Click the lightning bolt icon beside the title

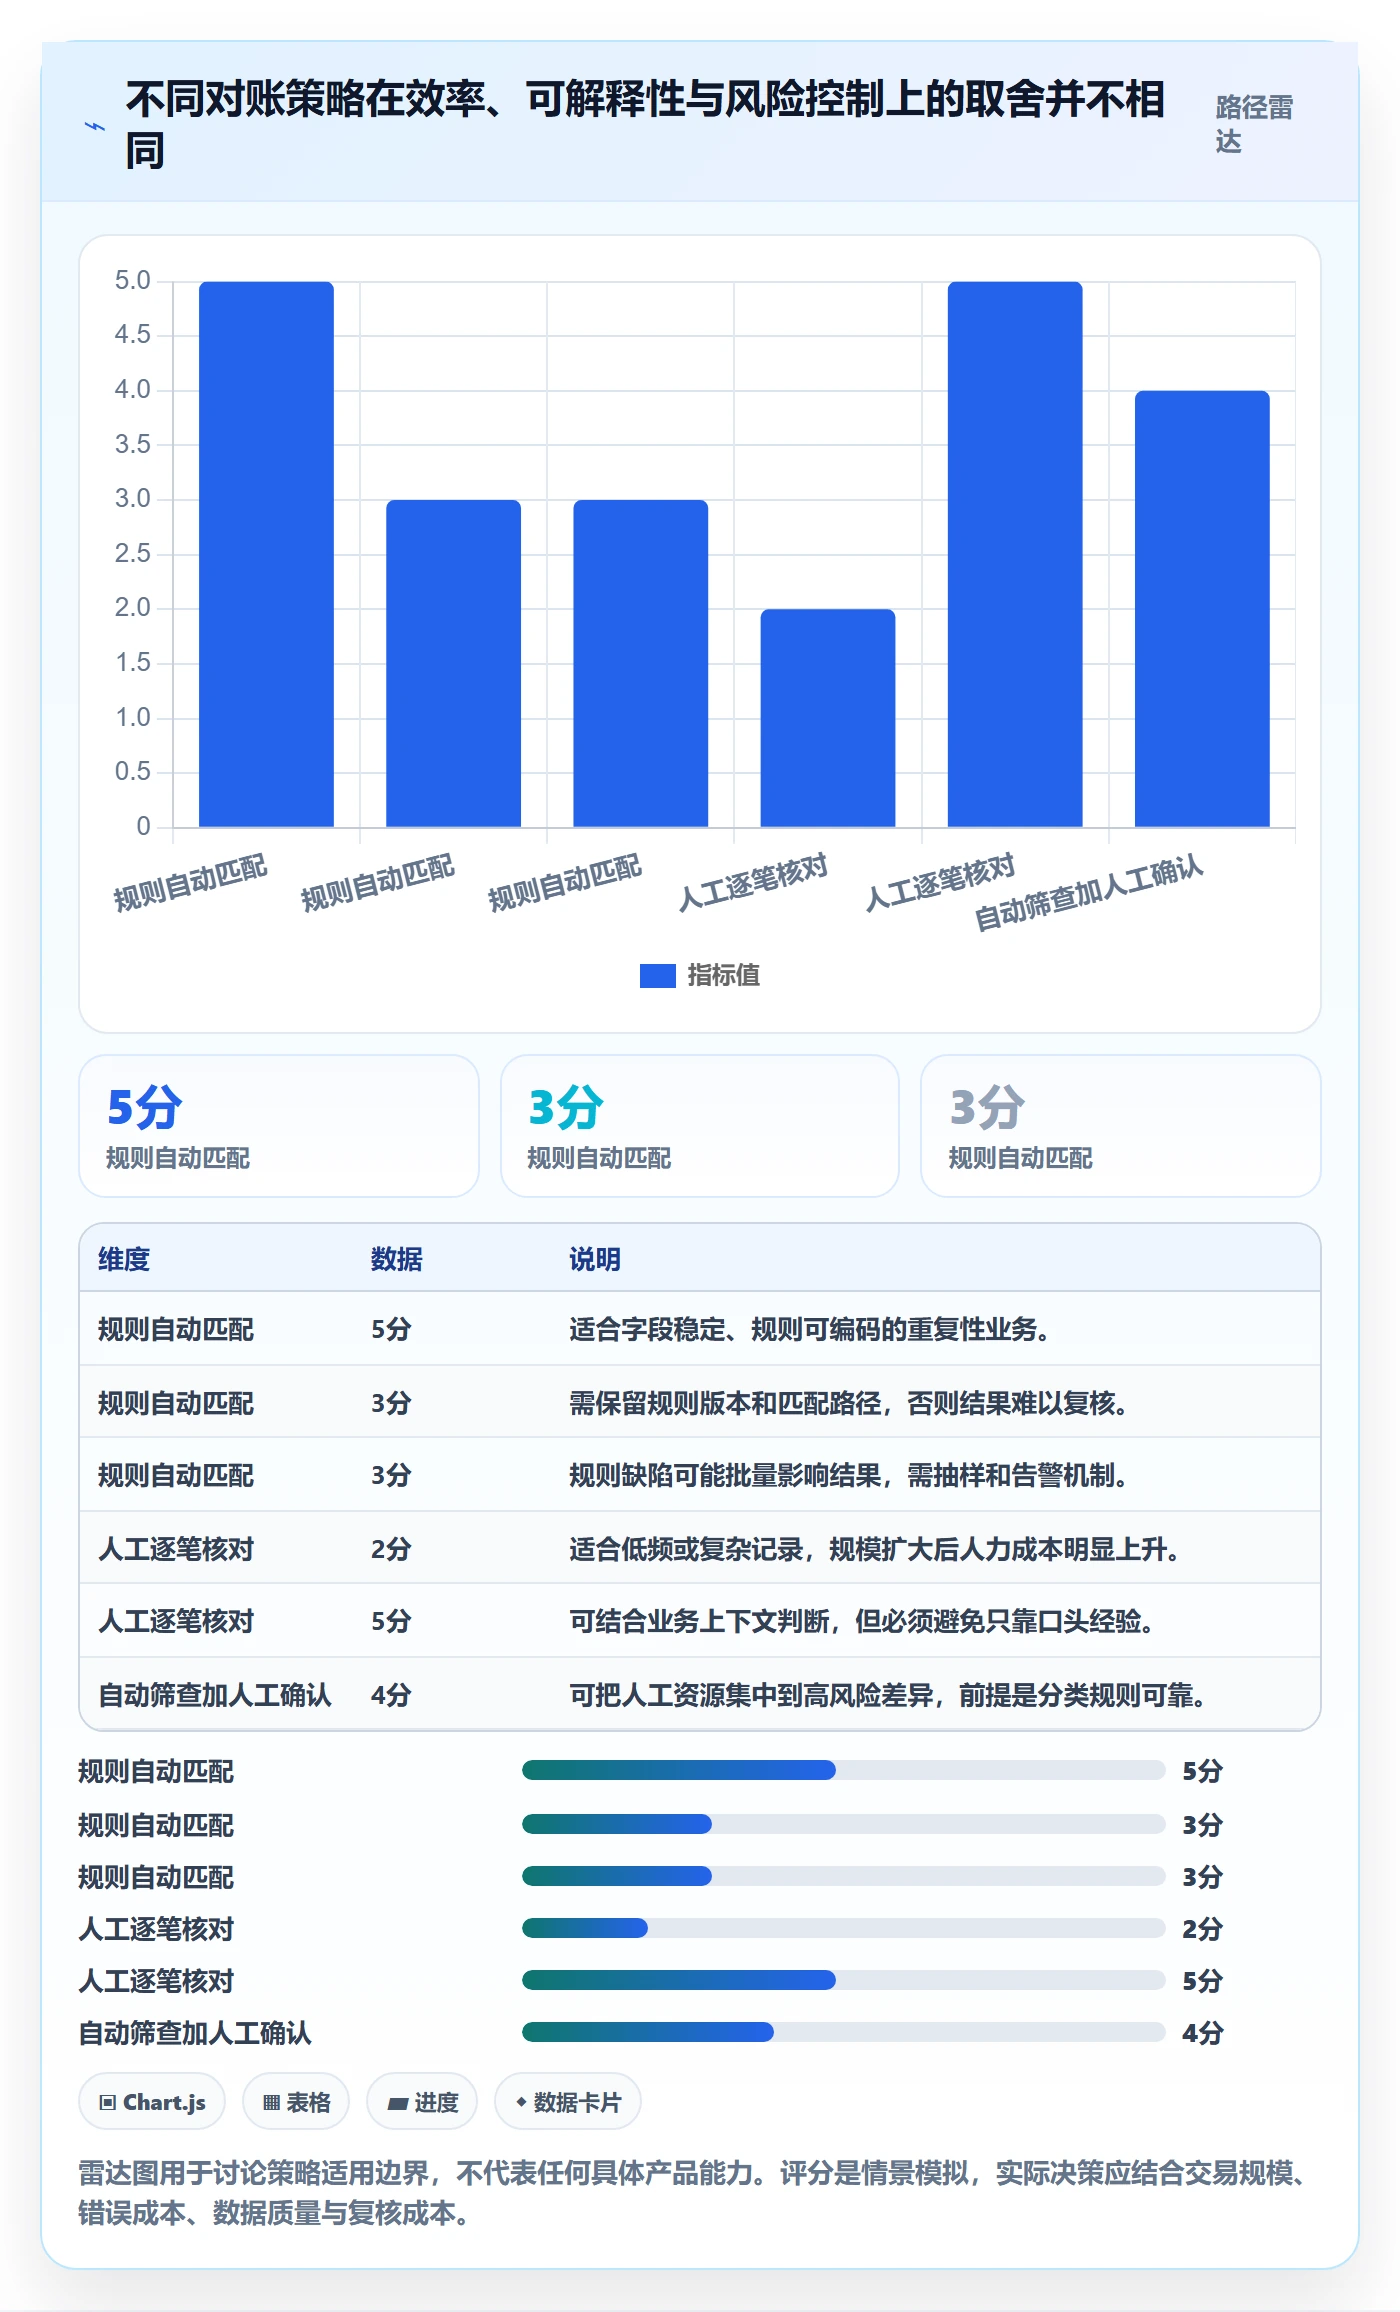[x=94, y=127]
